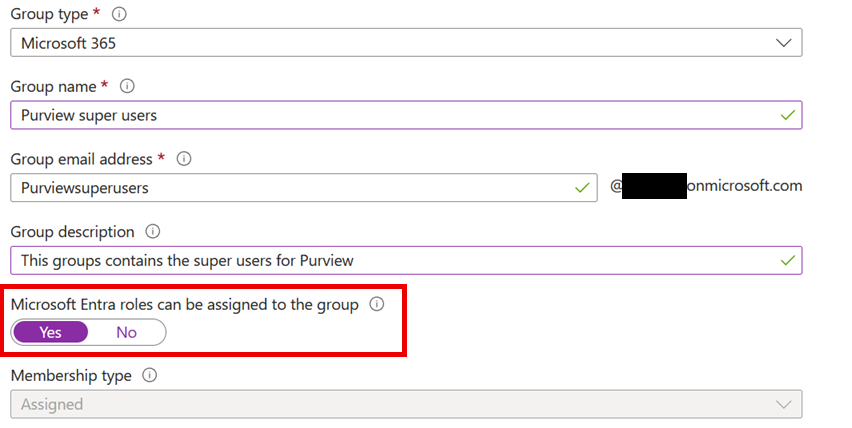Click info icon next to Group description

(153, 231)
